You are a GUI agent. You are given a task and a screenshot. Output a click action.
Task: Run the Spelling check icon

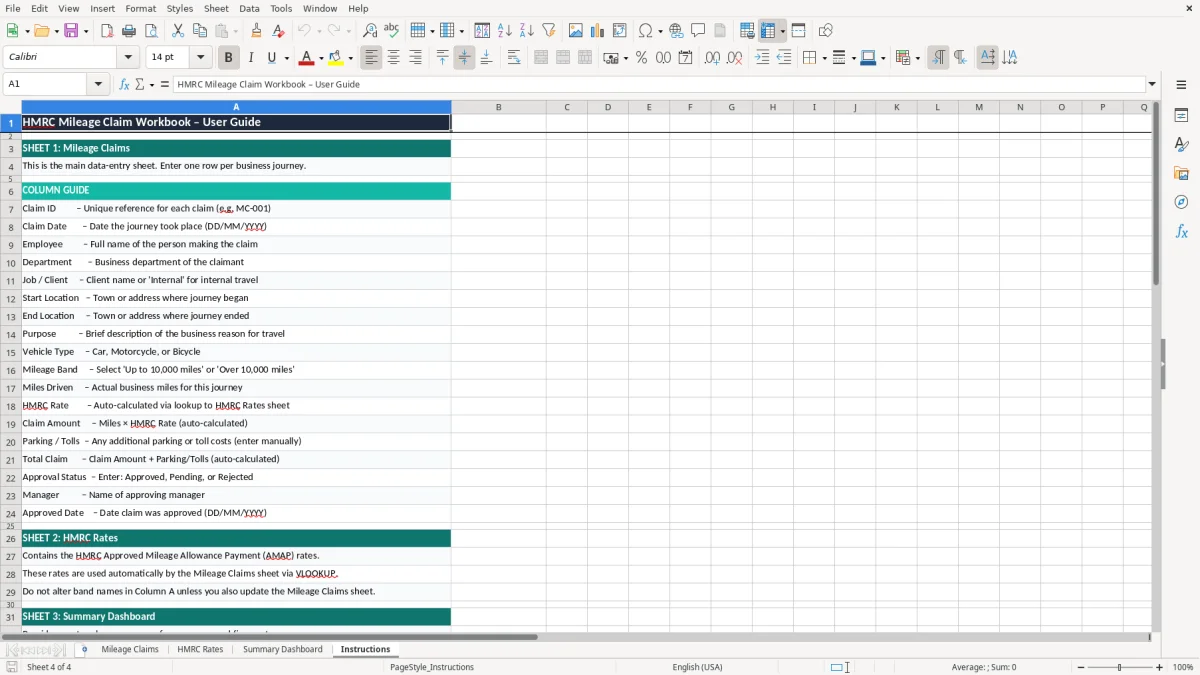[392, 31]
